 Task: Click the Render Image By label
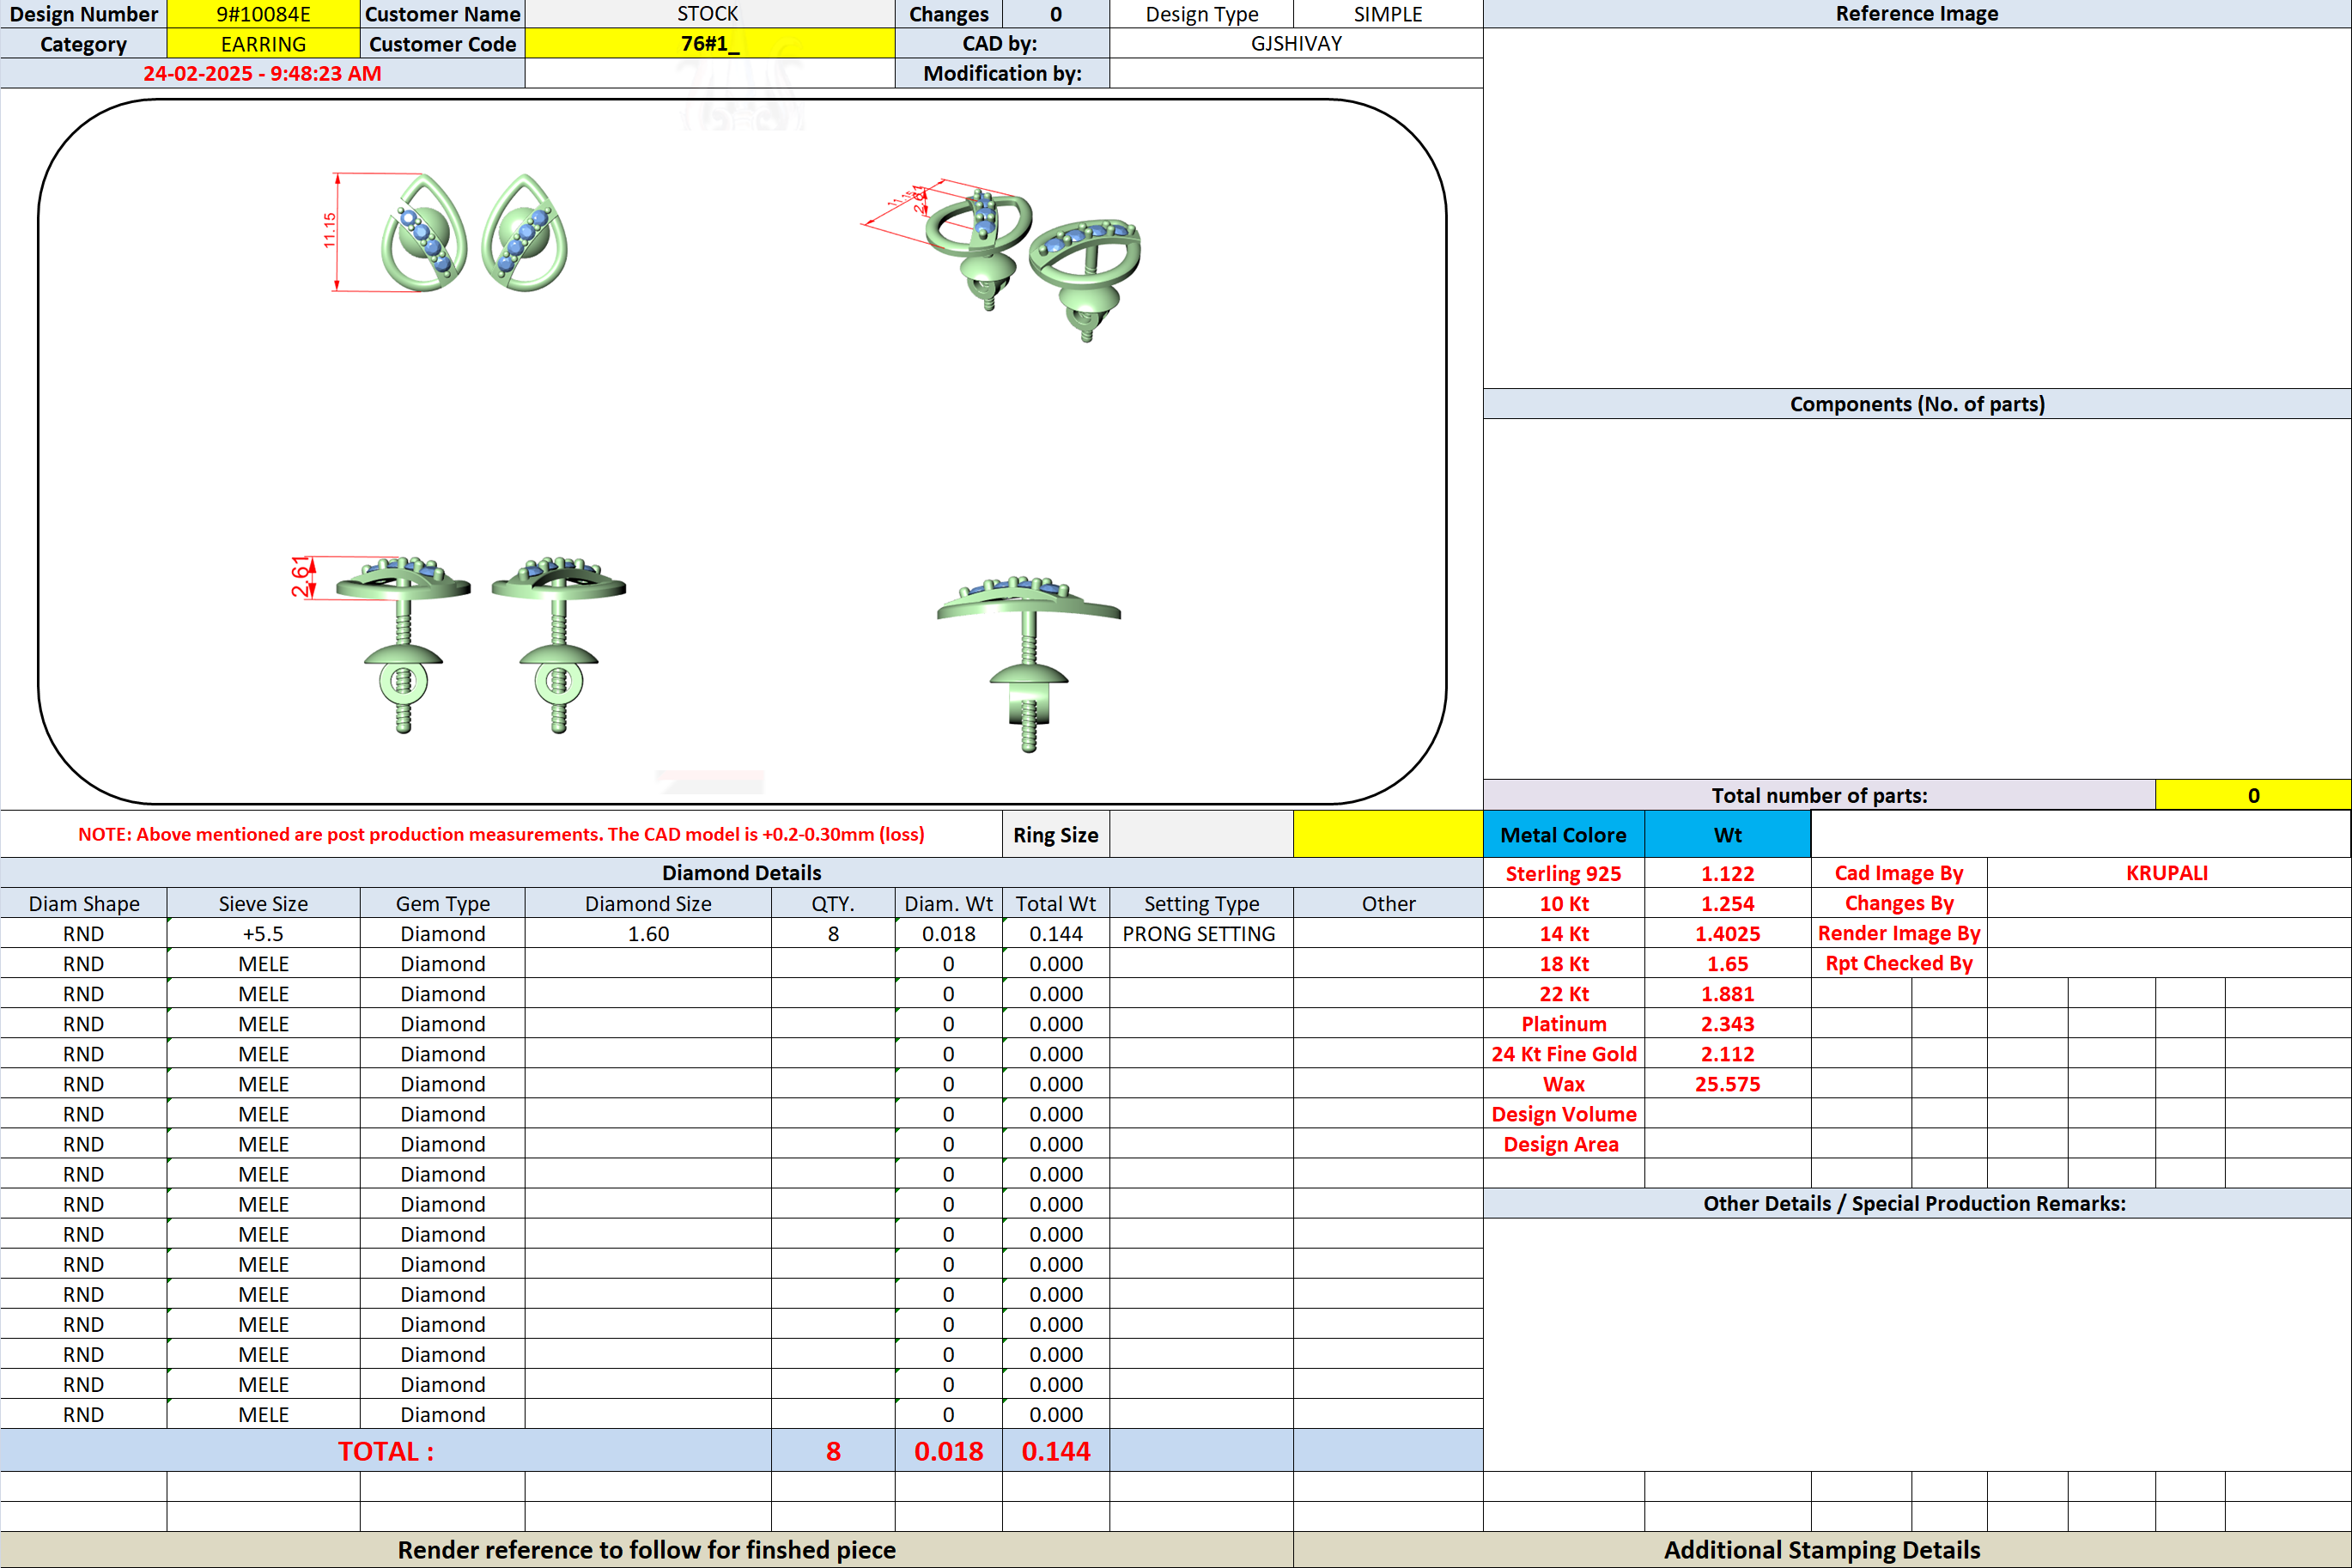pyautogui.click(x=1899, y=933)
